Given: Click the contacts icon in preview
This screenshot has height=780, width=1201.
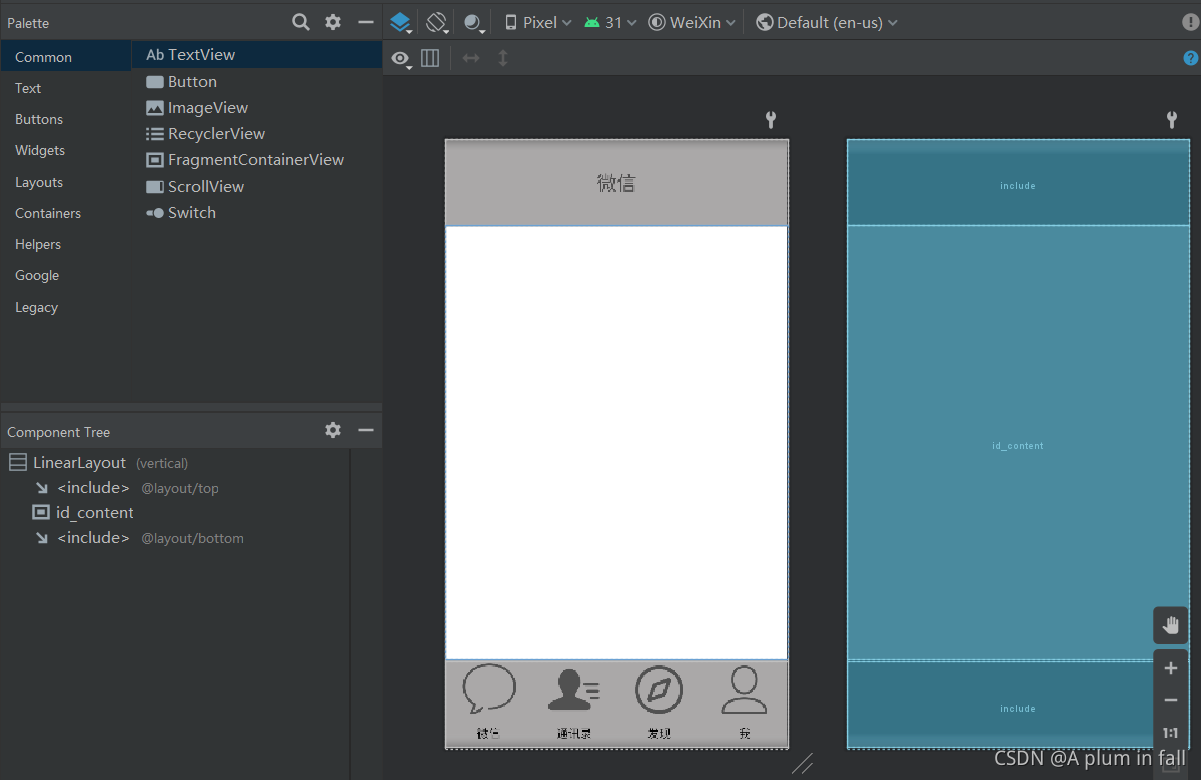Looking at the screenshot, I should (x=574, y=690).
